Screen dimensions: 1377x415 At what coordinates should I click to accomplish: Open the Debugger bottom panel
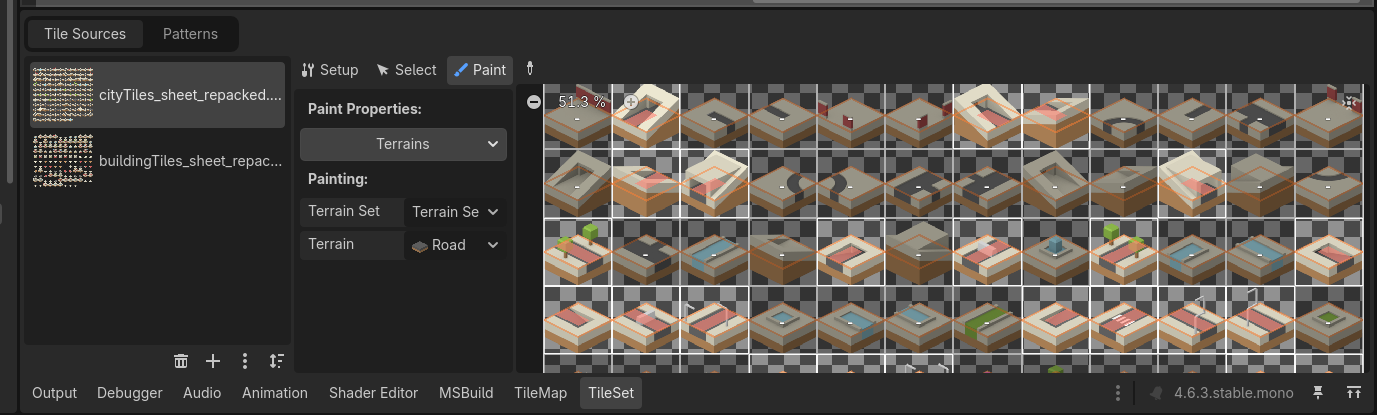[130, 393]
